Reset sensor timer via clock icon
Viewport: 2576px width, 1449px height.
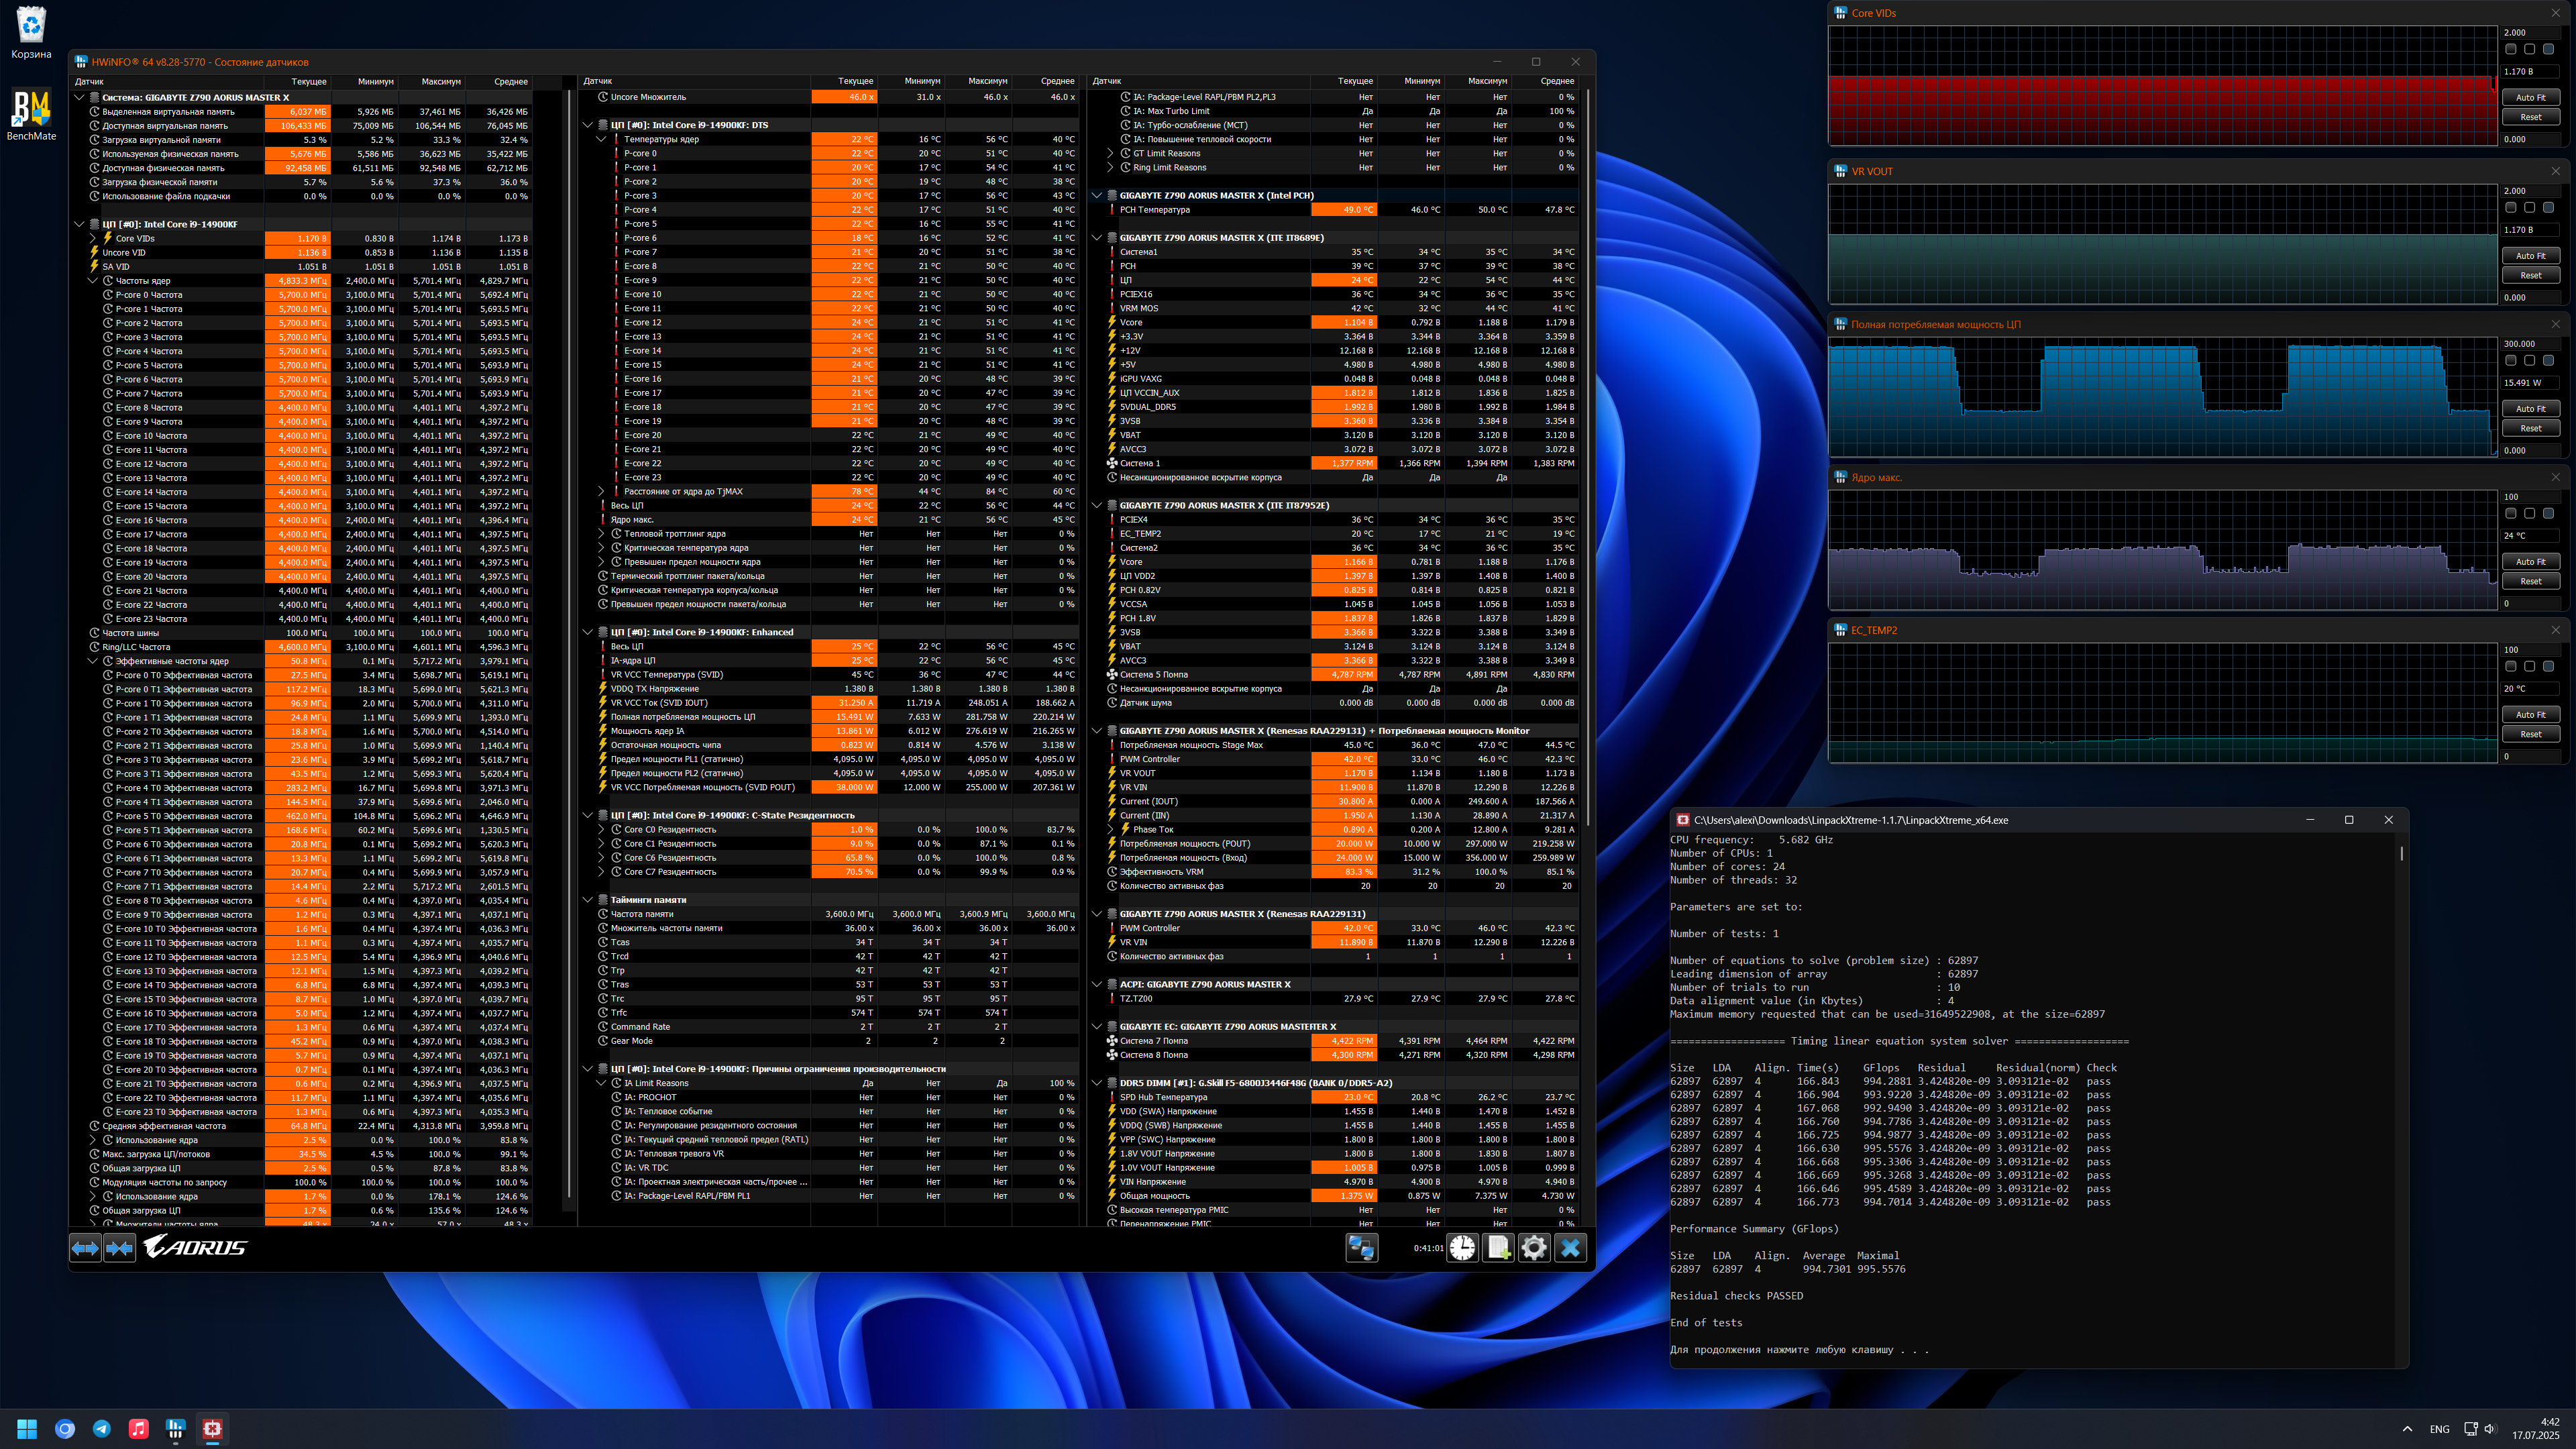1462,1247
